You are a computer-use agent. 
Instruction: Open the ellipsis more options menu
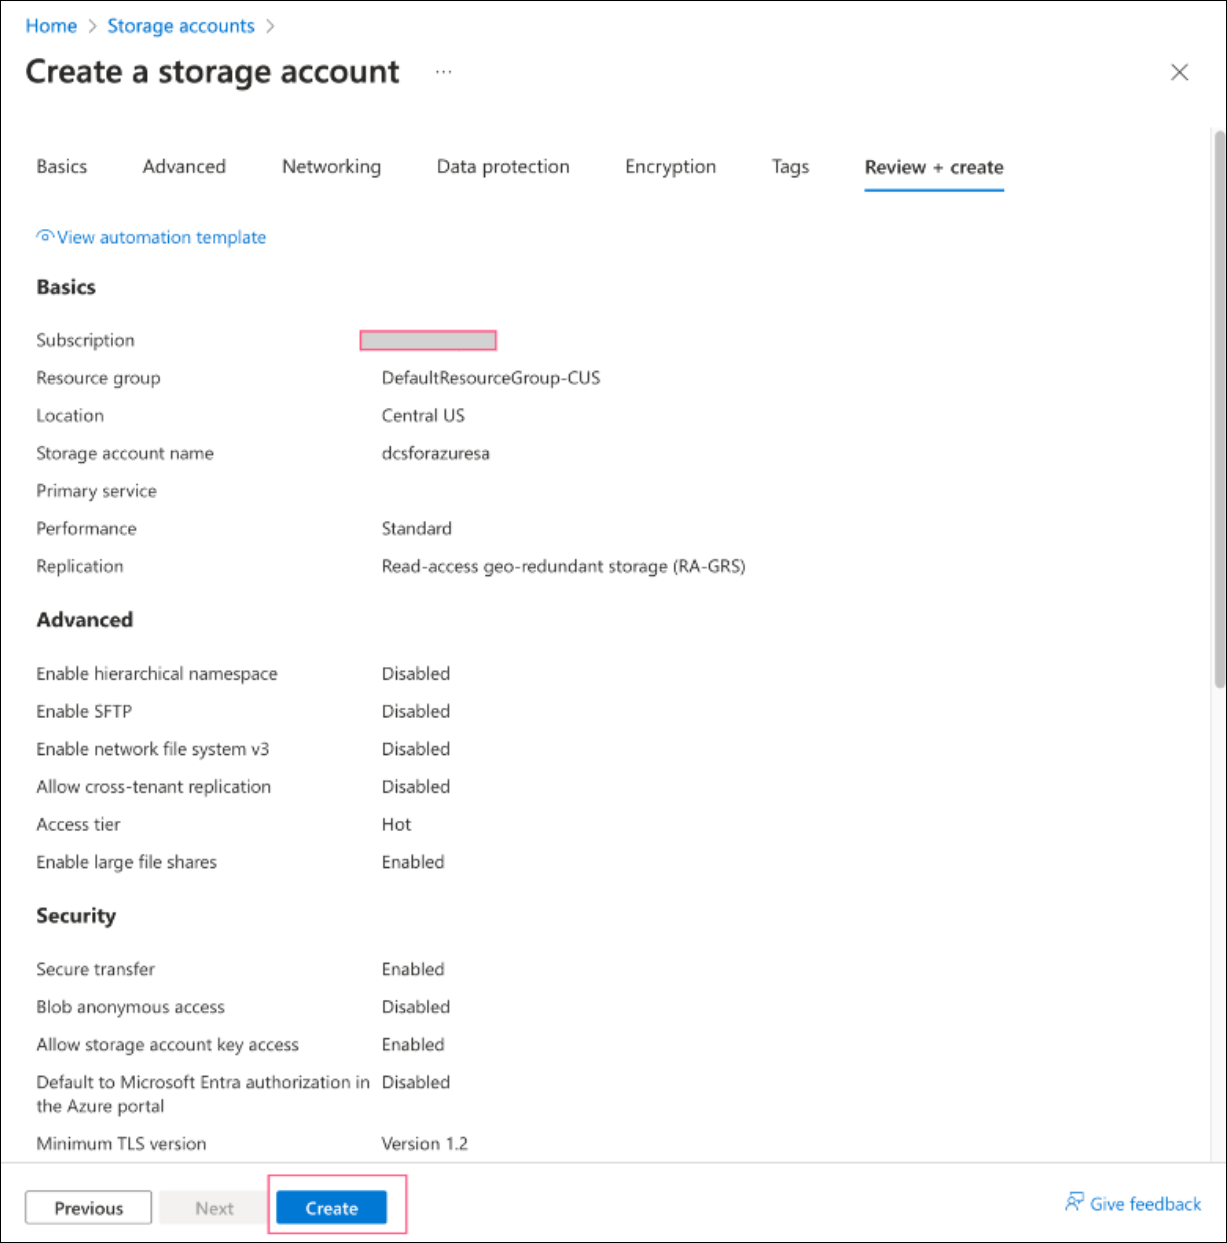click(x=443, y=72)
